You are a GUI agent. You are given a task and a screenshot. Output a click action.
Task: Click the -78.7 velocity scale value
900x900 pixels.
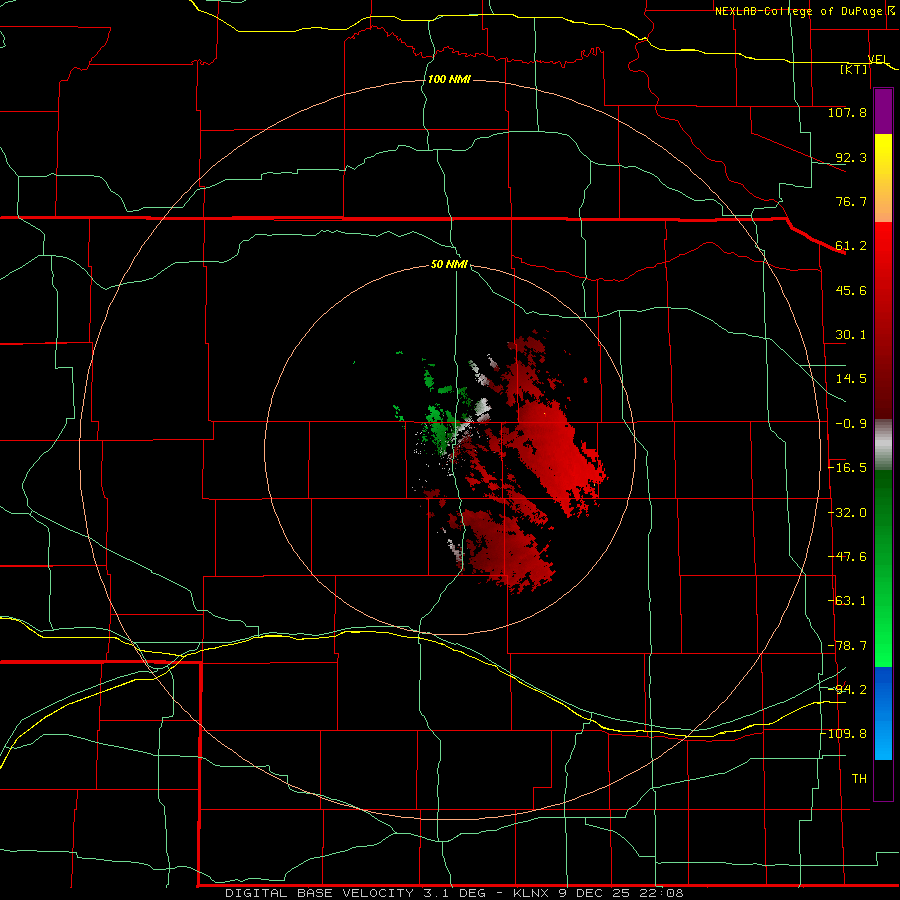[847, 646]
